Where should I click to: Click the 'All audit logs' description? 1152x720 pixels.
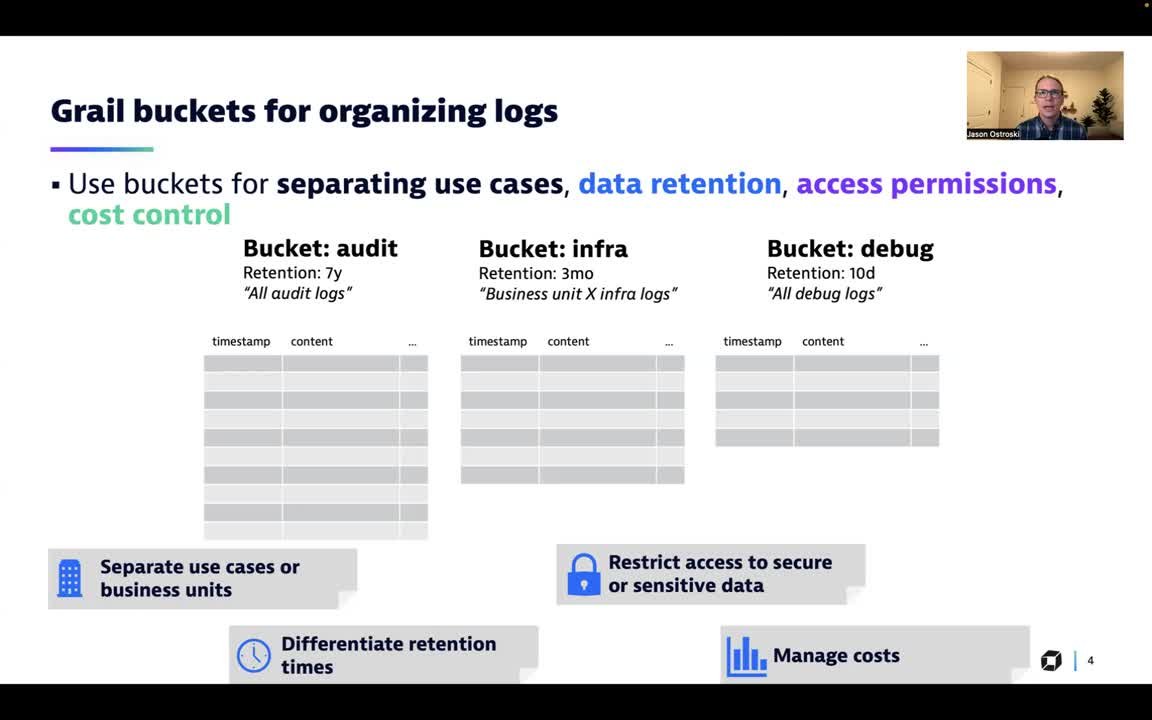pos(298,293)
